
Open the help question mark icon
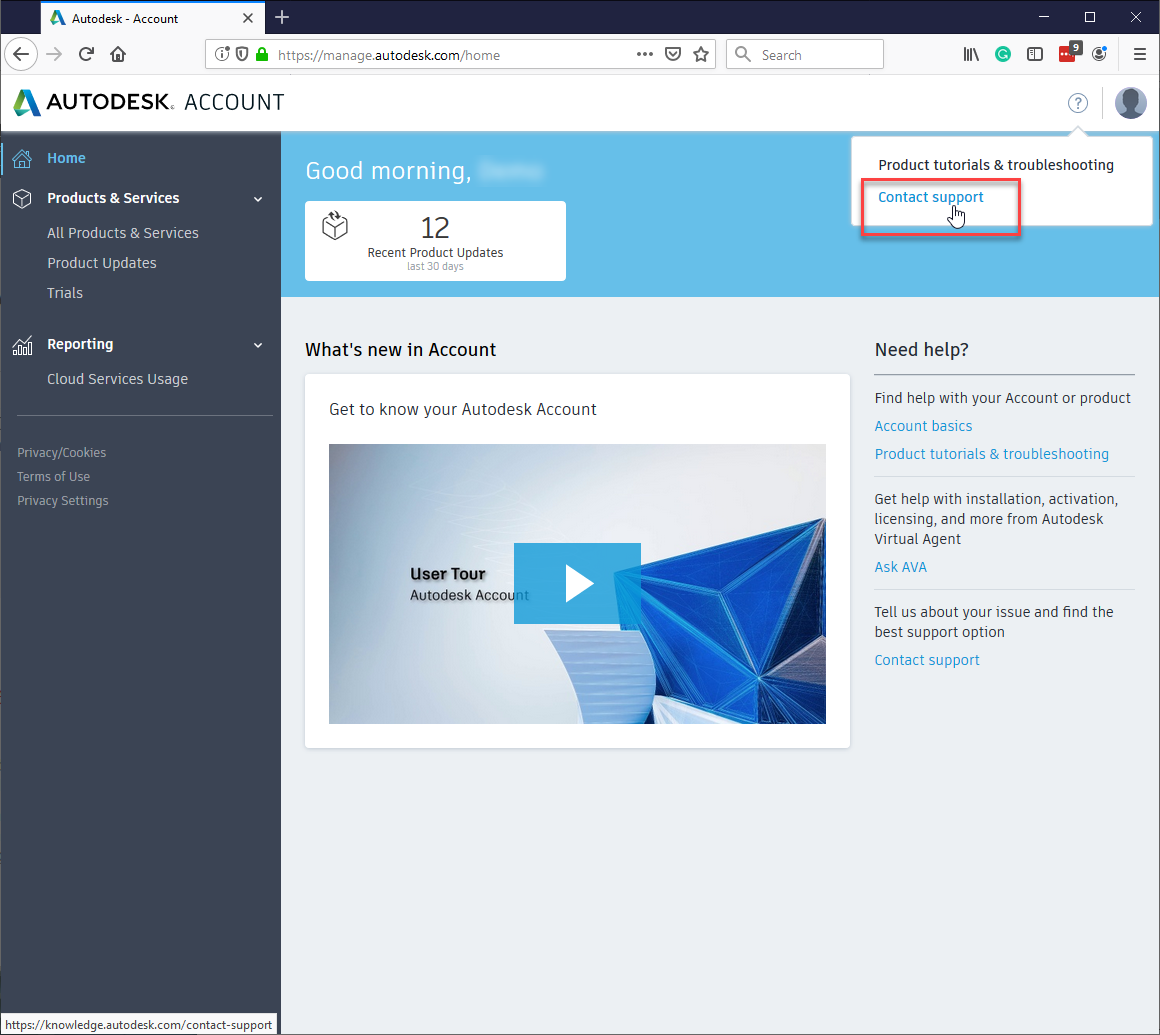(1077, 103)
